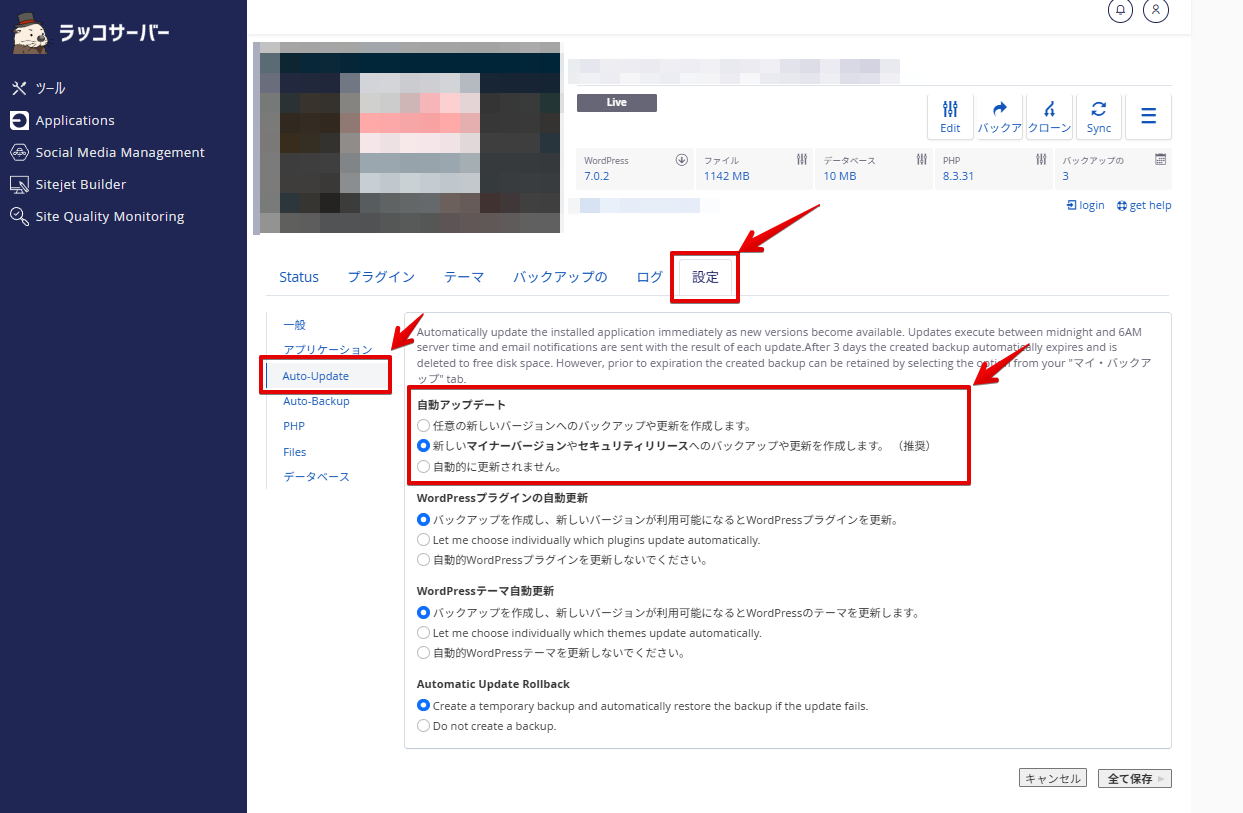This screenshot has height=813, width=1243.
Task: Click the Applications sidebar icon
Action: [x=19, y=120]
